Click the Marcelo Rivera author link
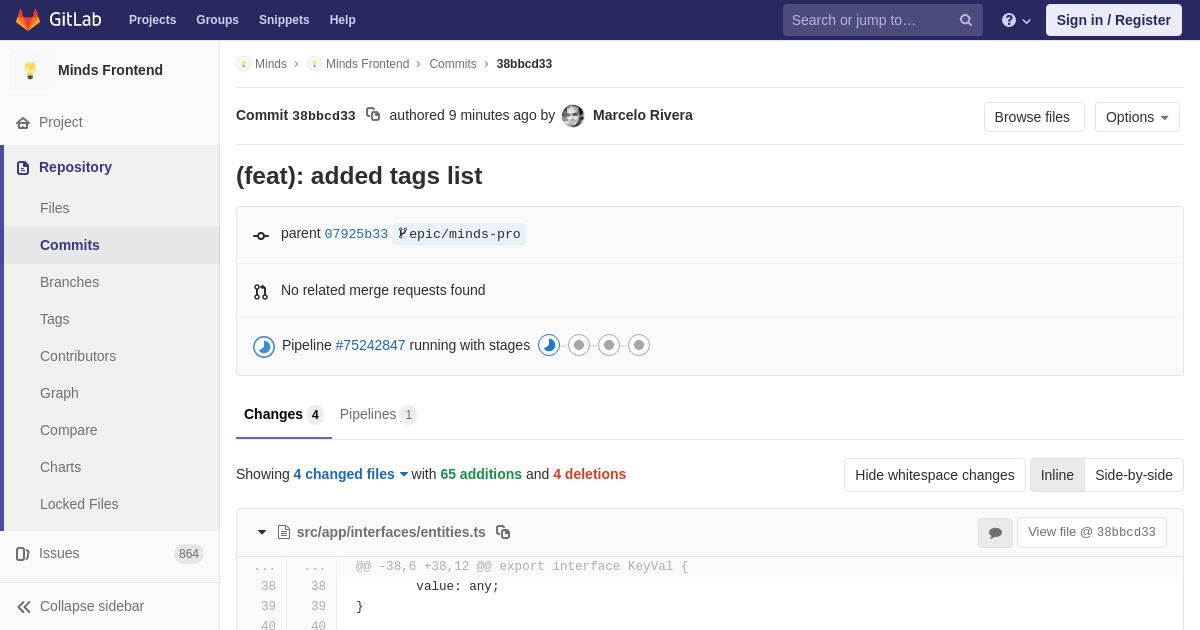The height and width of the screenshot is (630, 1200). 643,115
